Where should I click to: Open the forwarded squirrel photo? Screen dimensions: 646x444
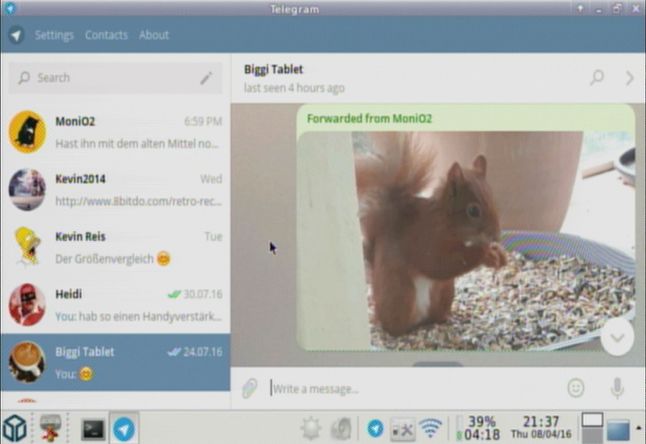[x=465, y=240]
